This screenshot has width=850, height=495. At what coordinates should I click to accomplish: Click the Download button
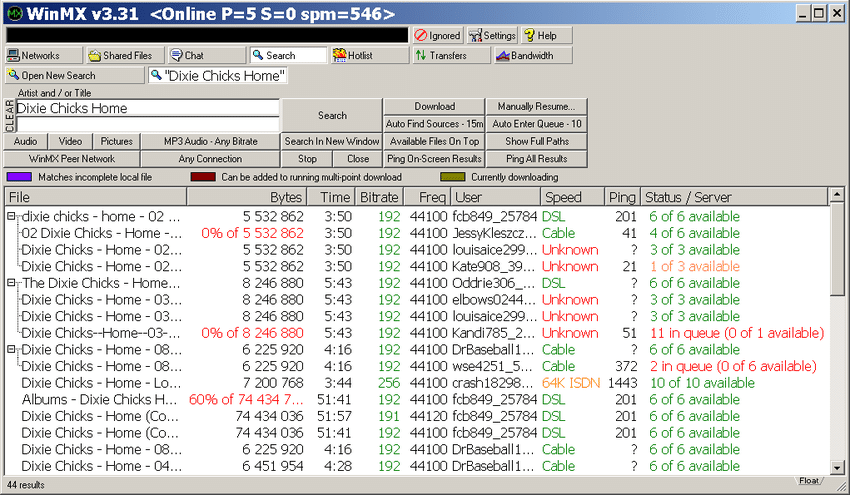[x=434, y=106]
